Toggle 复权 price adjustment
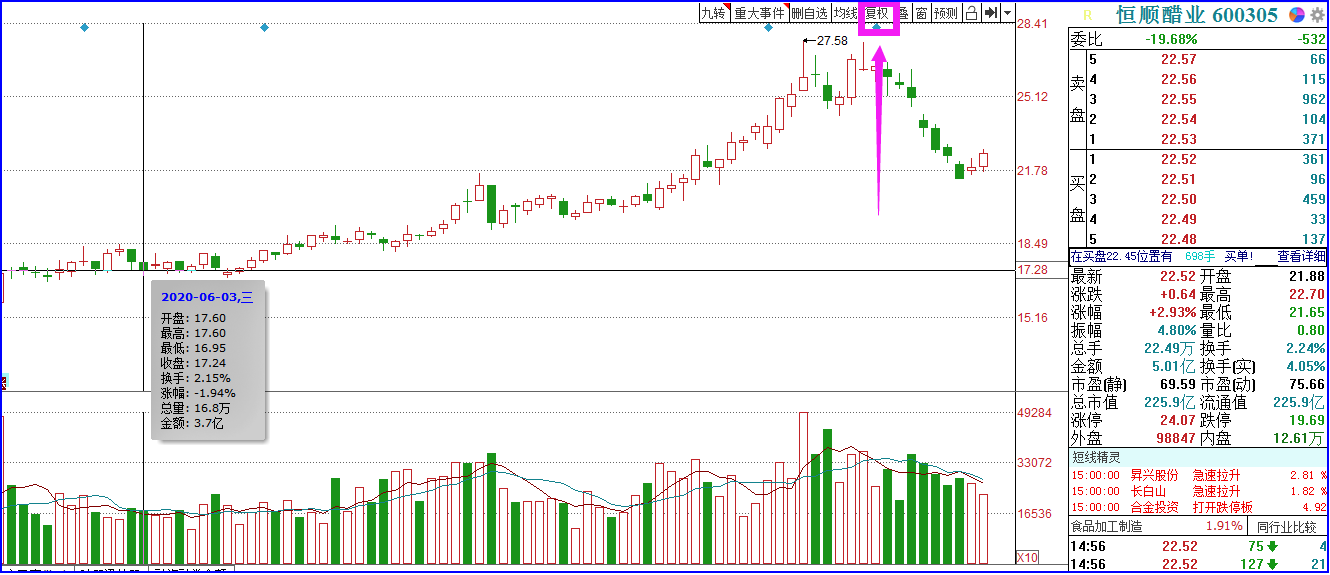 click(x=878, y=13)
